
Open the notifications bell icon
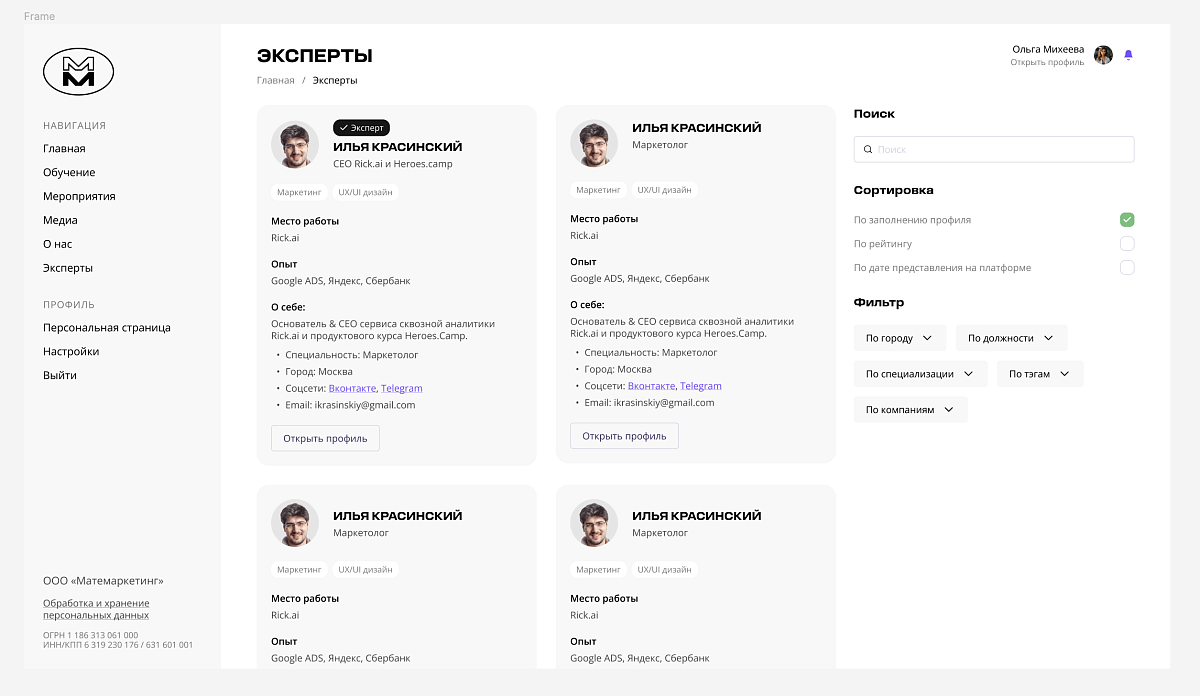tap(1128, 55)
